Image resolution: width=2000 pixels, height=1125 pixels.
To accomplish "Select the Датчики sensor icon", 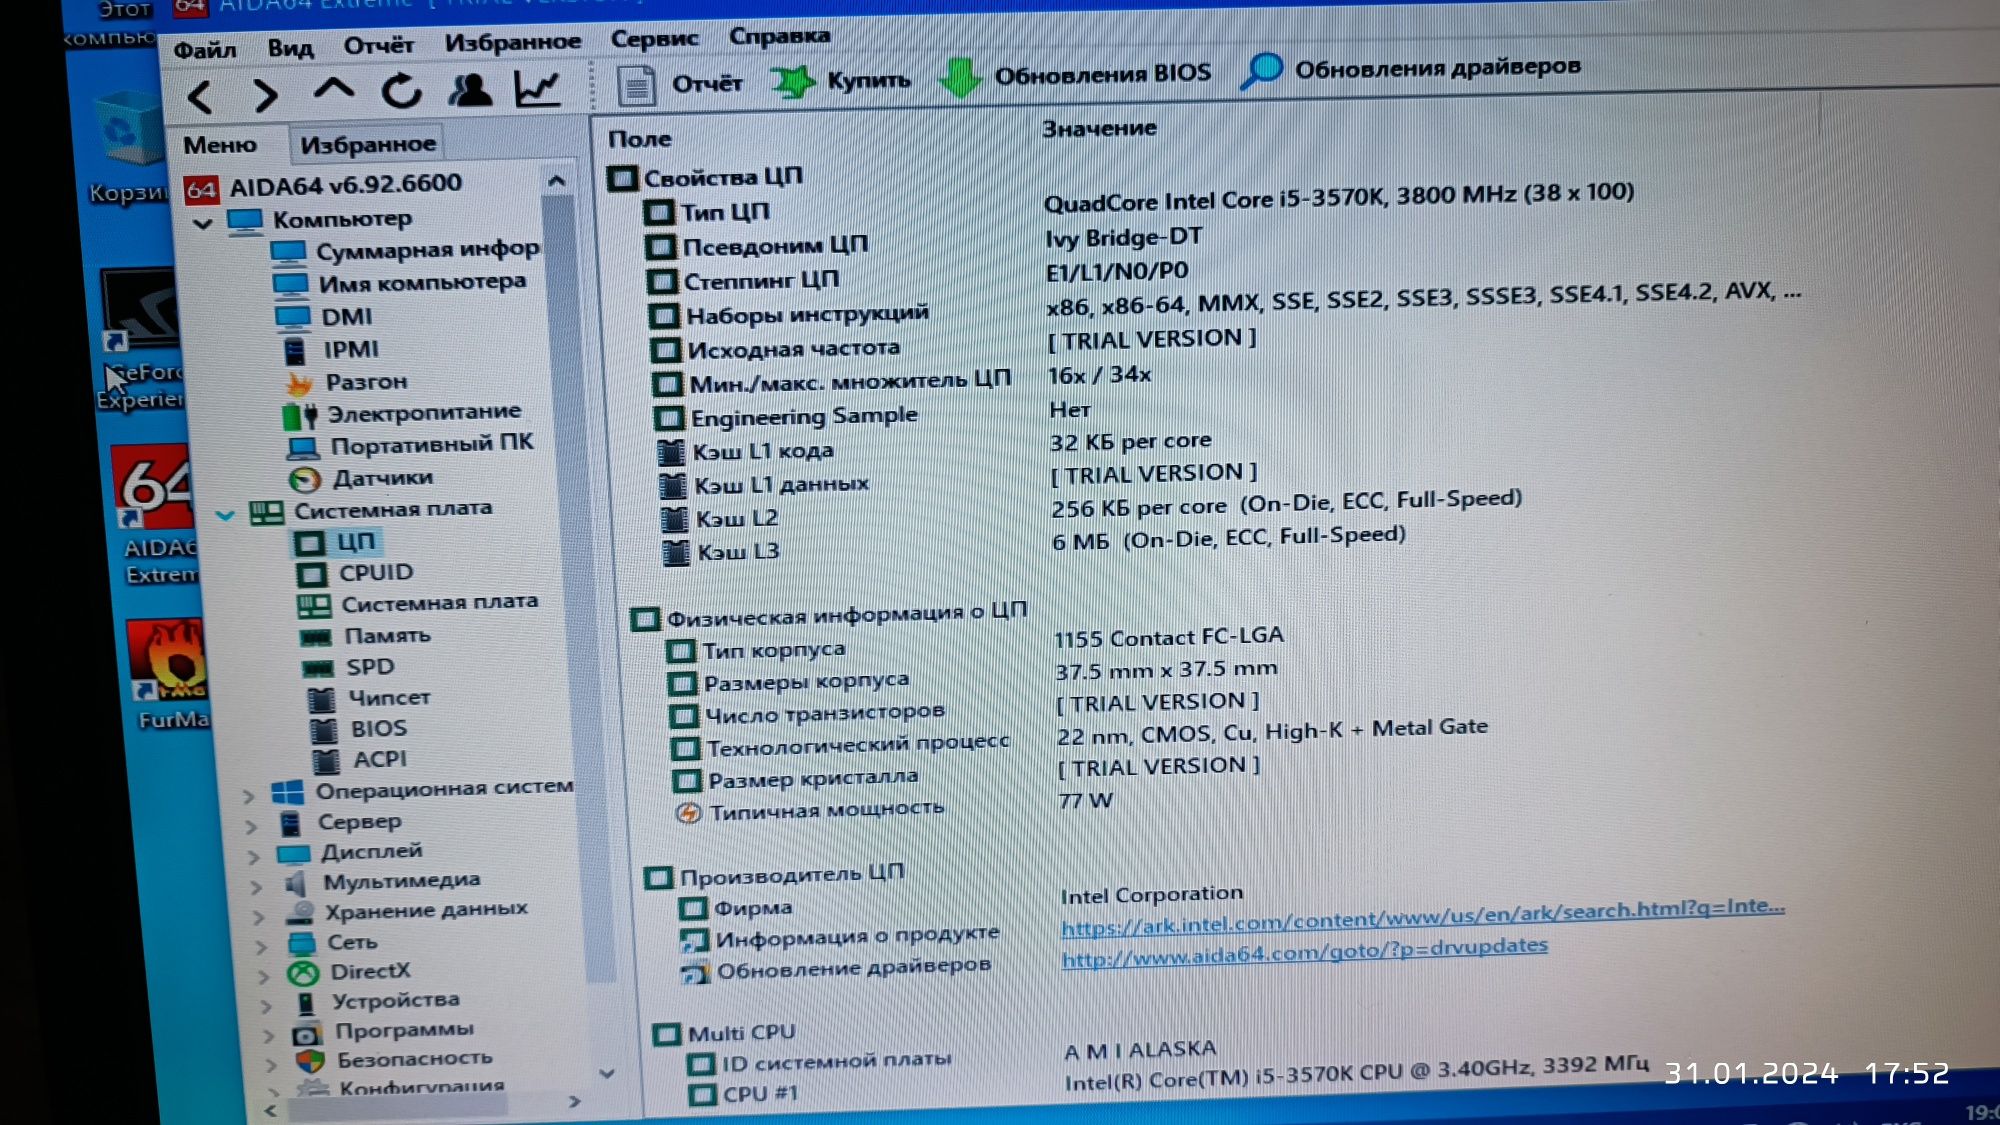I will (304, 480).
